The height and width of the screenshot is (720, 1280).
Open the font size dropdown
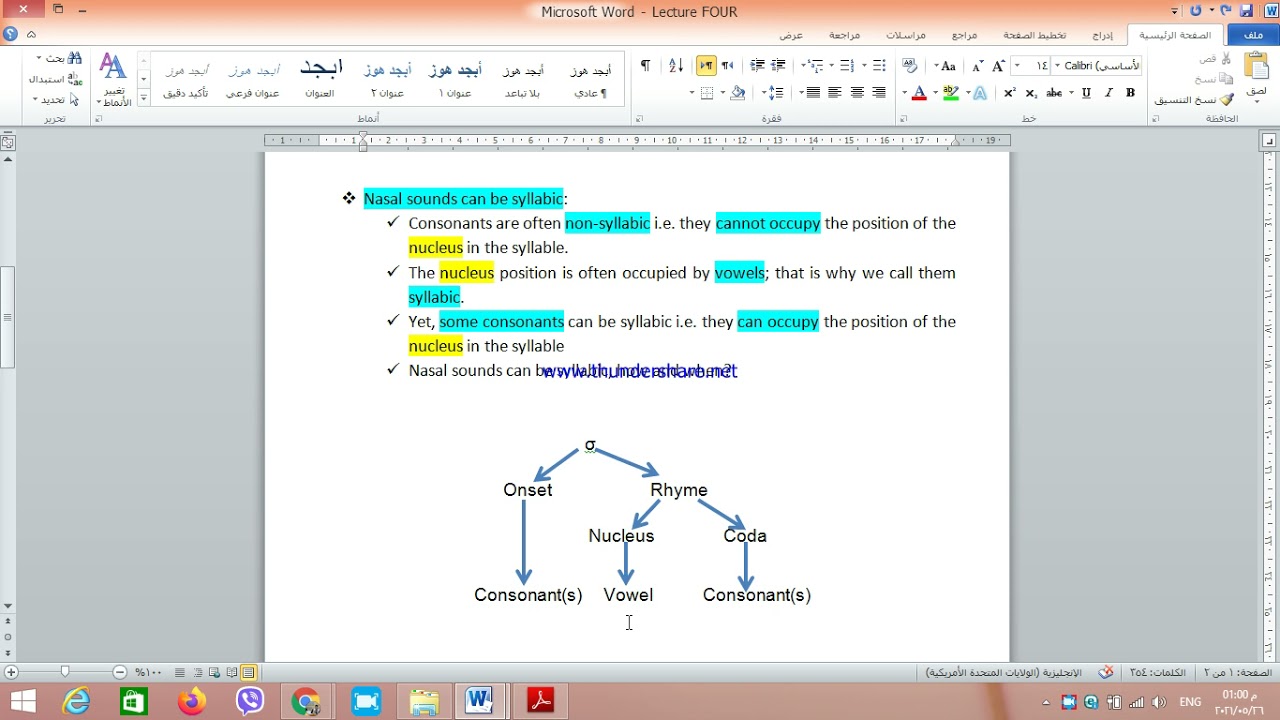1016,66
